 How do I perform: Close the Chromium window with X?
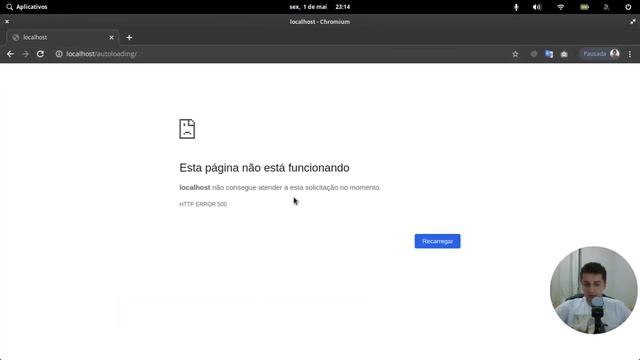7,22
